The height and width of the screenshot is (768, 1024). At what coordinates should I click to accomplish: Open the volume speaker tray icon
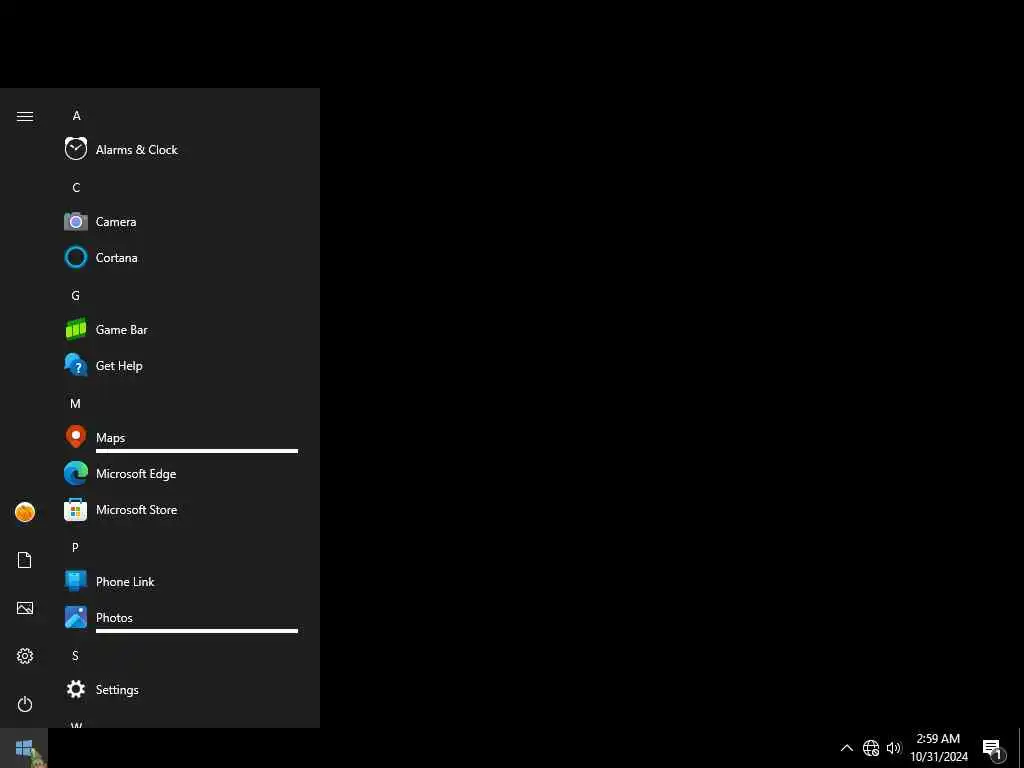click(894, 748)
